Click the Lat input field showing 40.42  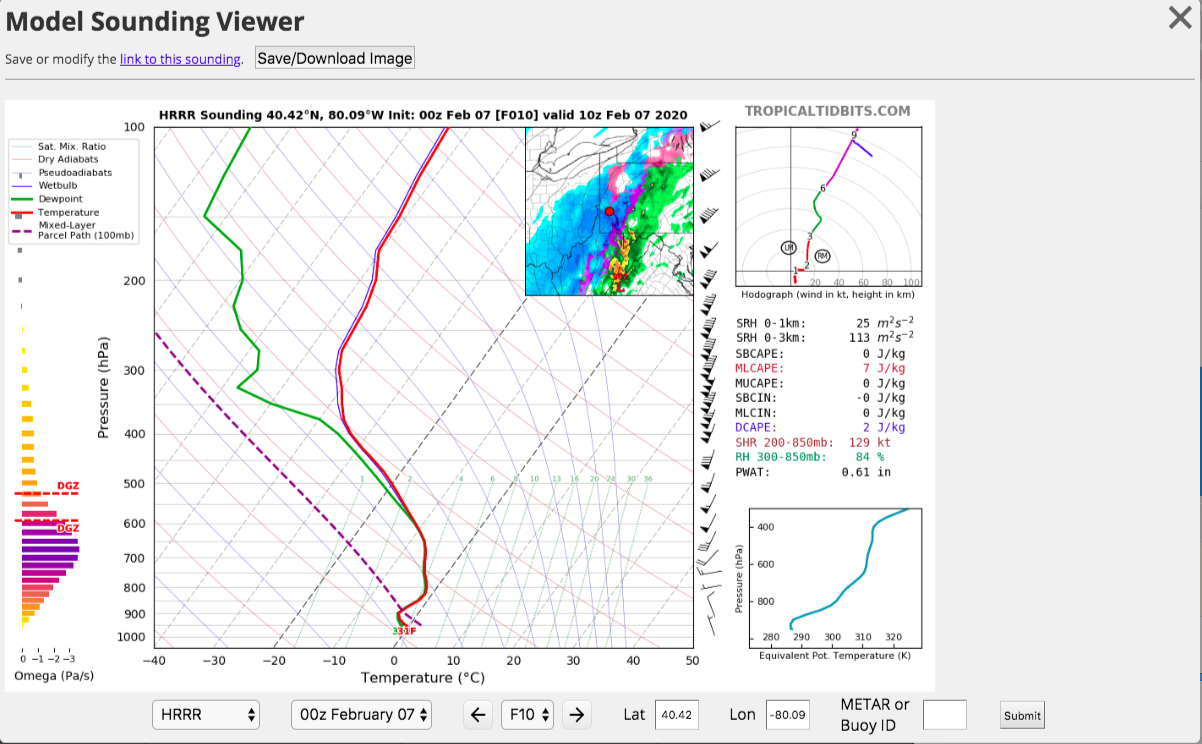pos(677,715)
